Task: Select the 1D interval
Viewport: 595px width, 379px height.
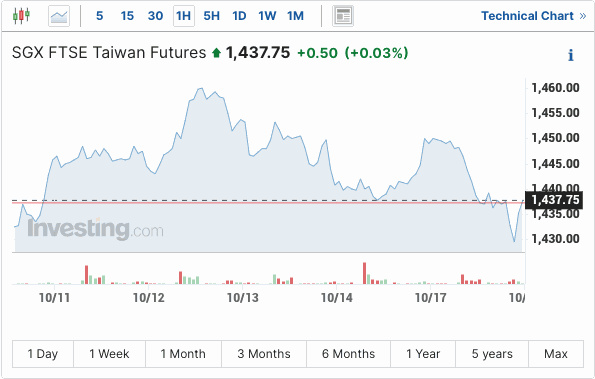Action: click(239, 16)
